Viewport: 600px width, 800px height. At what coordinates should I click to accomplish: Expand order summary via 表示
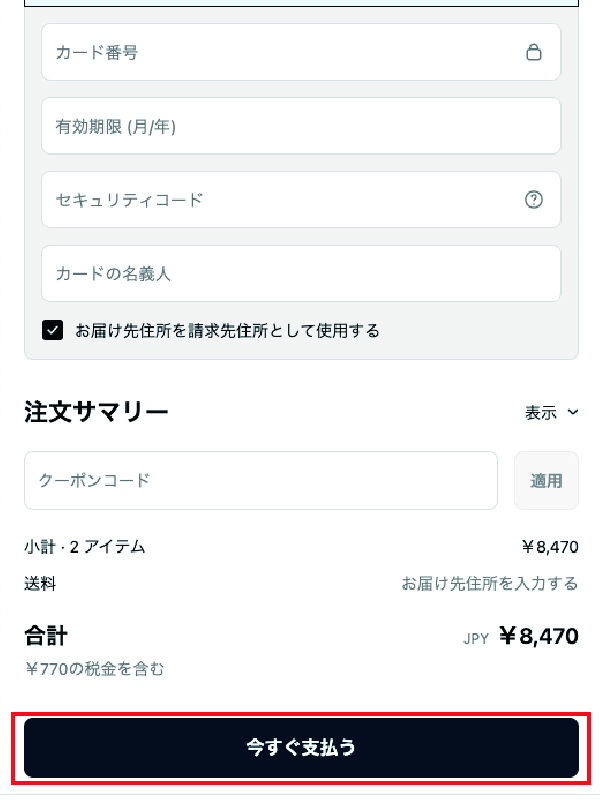point(541,412)
